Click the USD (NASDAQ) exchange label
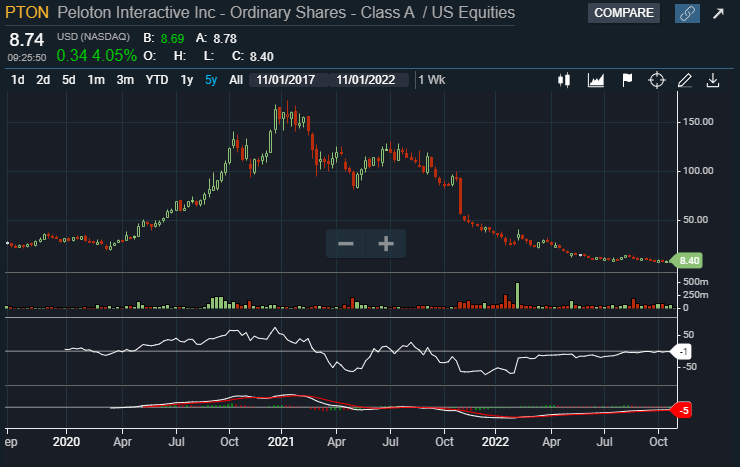The image size is (740, 467). (93, 37)
